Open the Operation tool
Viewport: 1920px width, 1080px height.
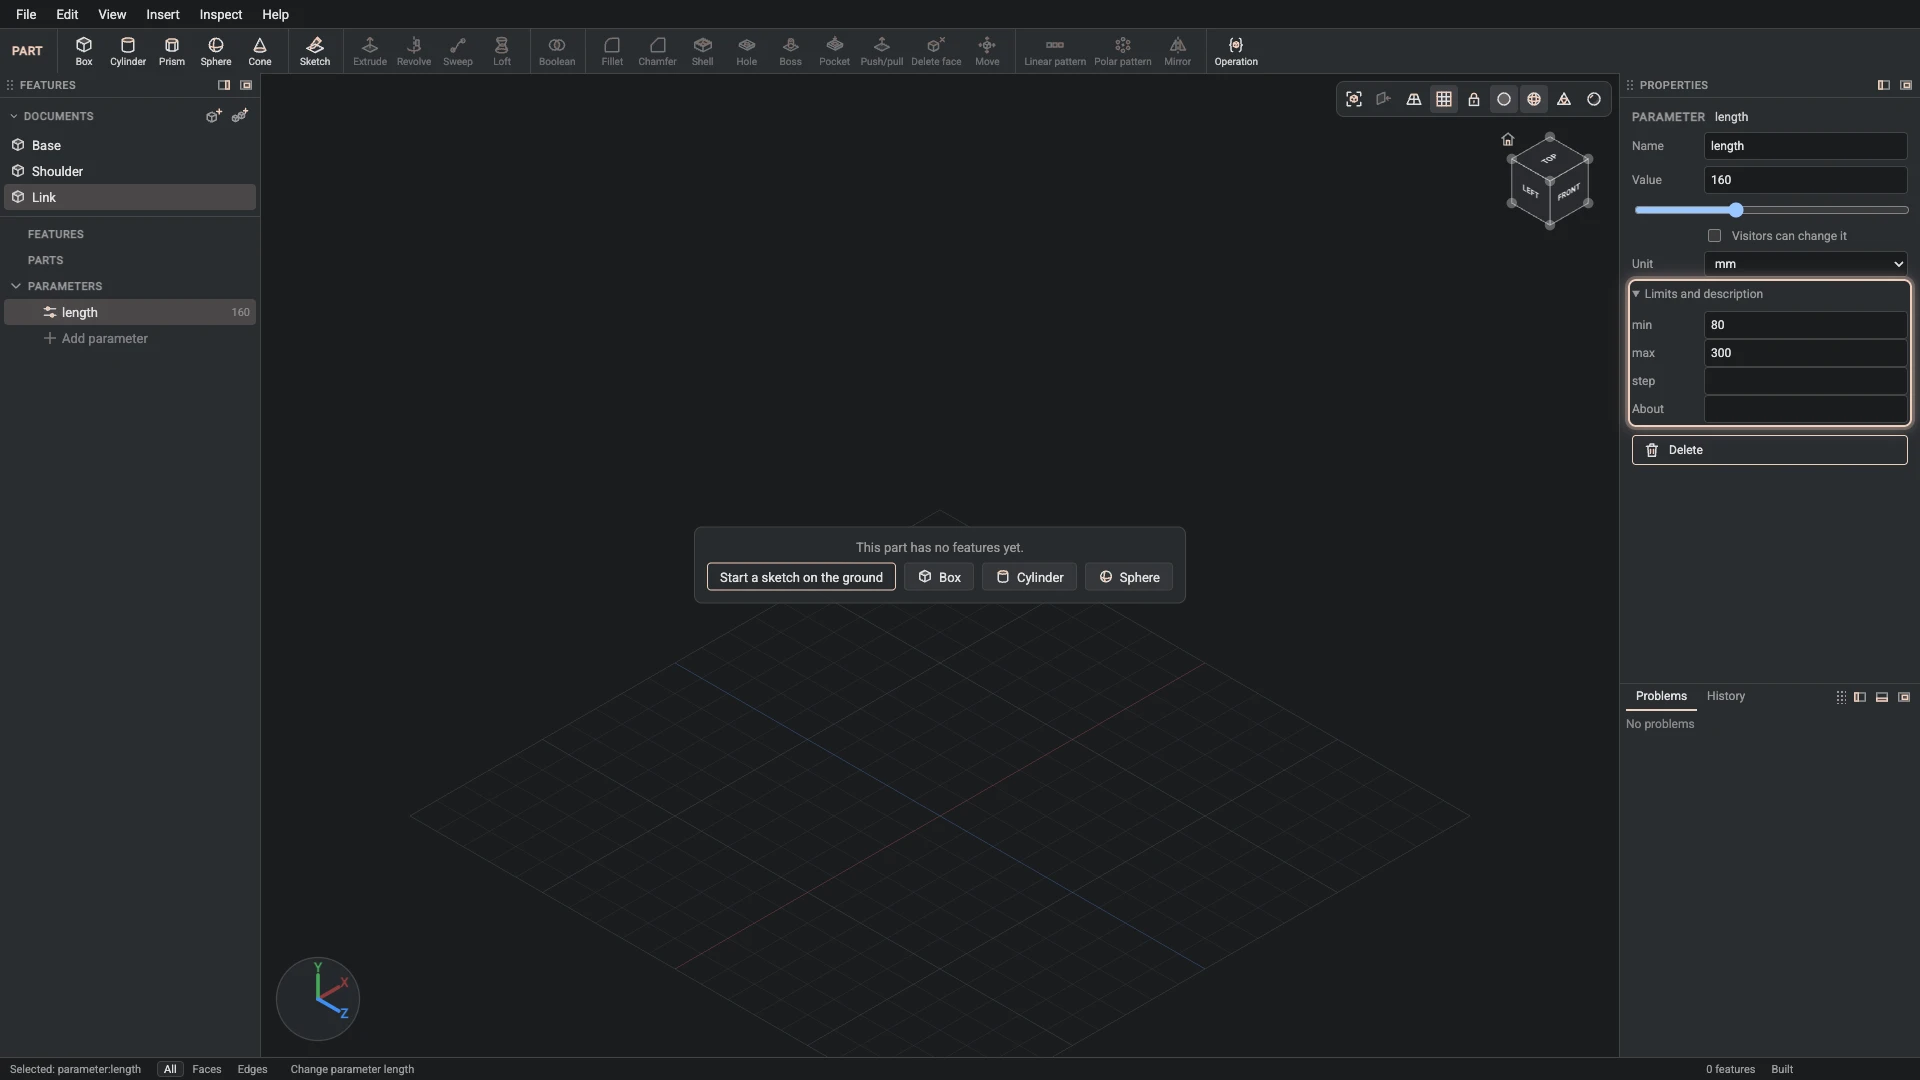click(1236, 51)
